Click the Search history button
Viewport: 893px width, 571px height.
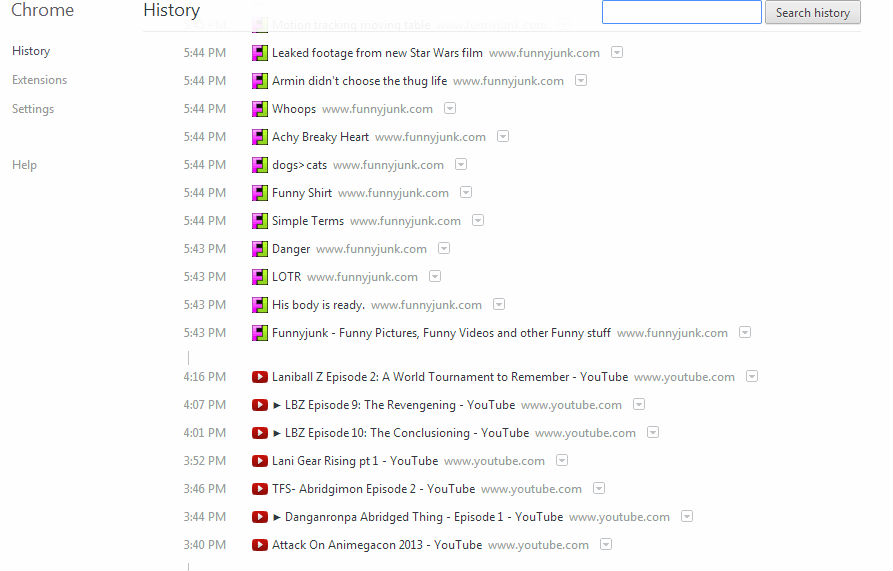click(x=813, y=13)
